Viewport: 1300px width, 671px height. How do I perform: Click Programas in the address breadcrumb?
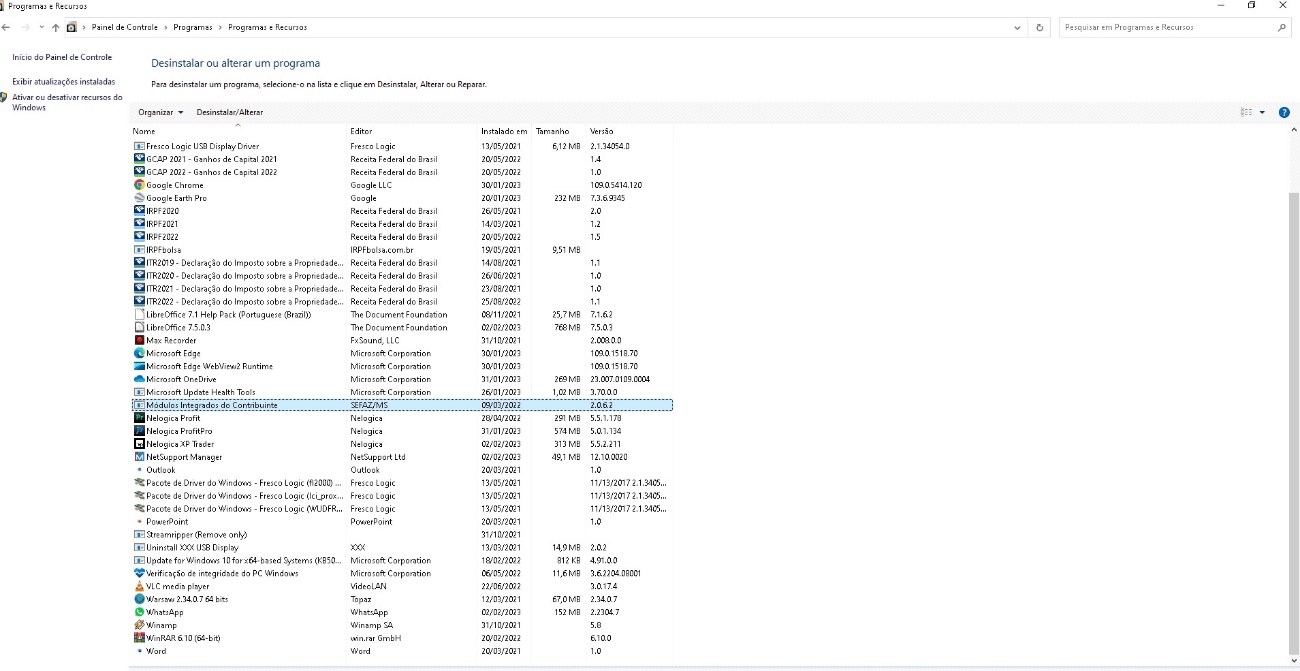(x=192, y=28)
